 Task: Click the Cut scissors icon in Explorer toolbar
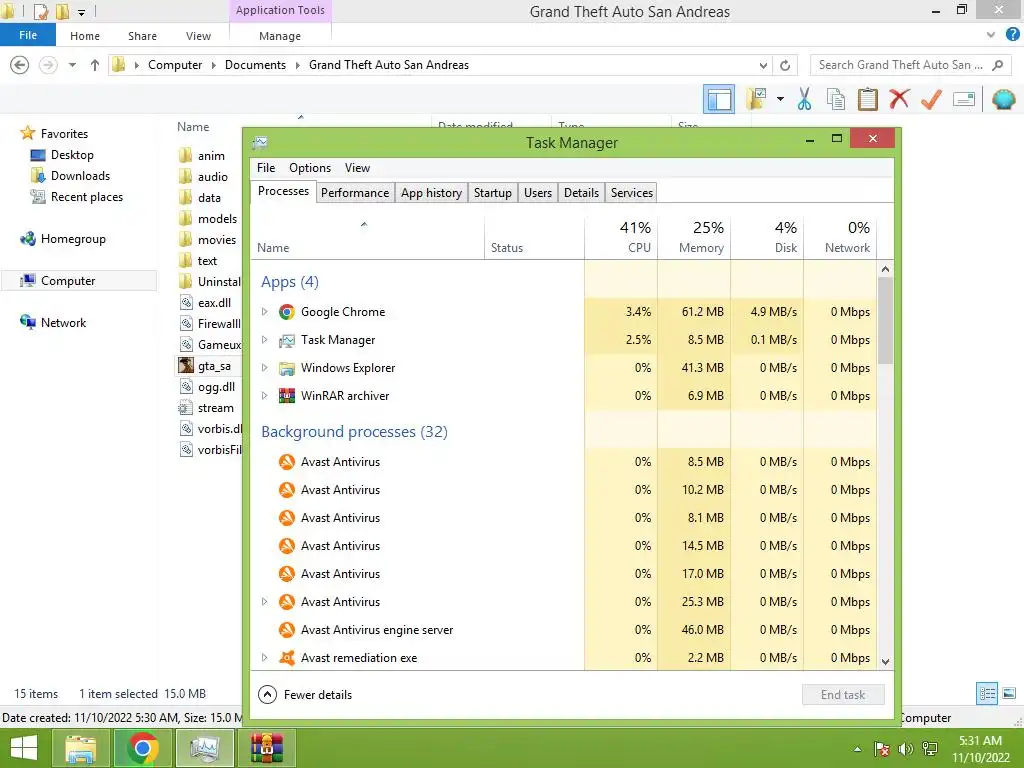click(804, 99)
